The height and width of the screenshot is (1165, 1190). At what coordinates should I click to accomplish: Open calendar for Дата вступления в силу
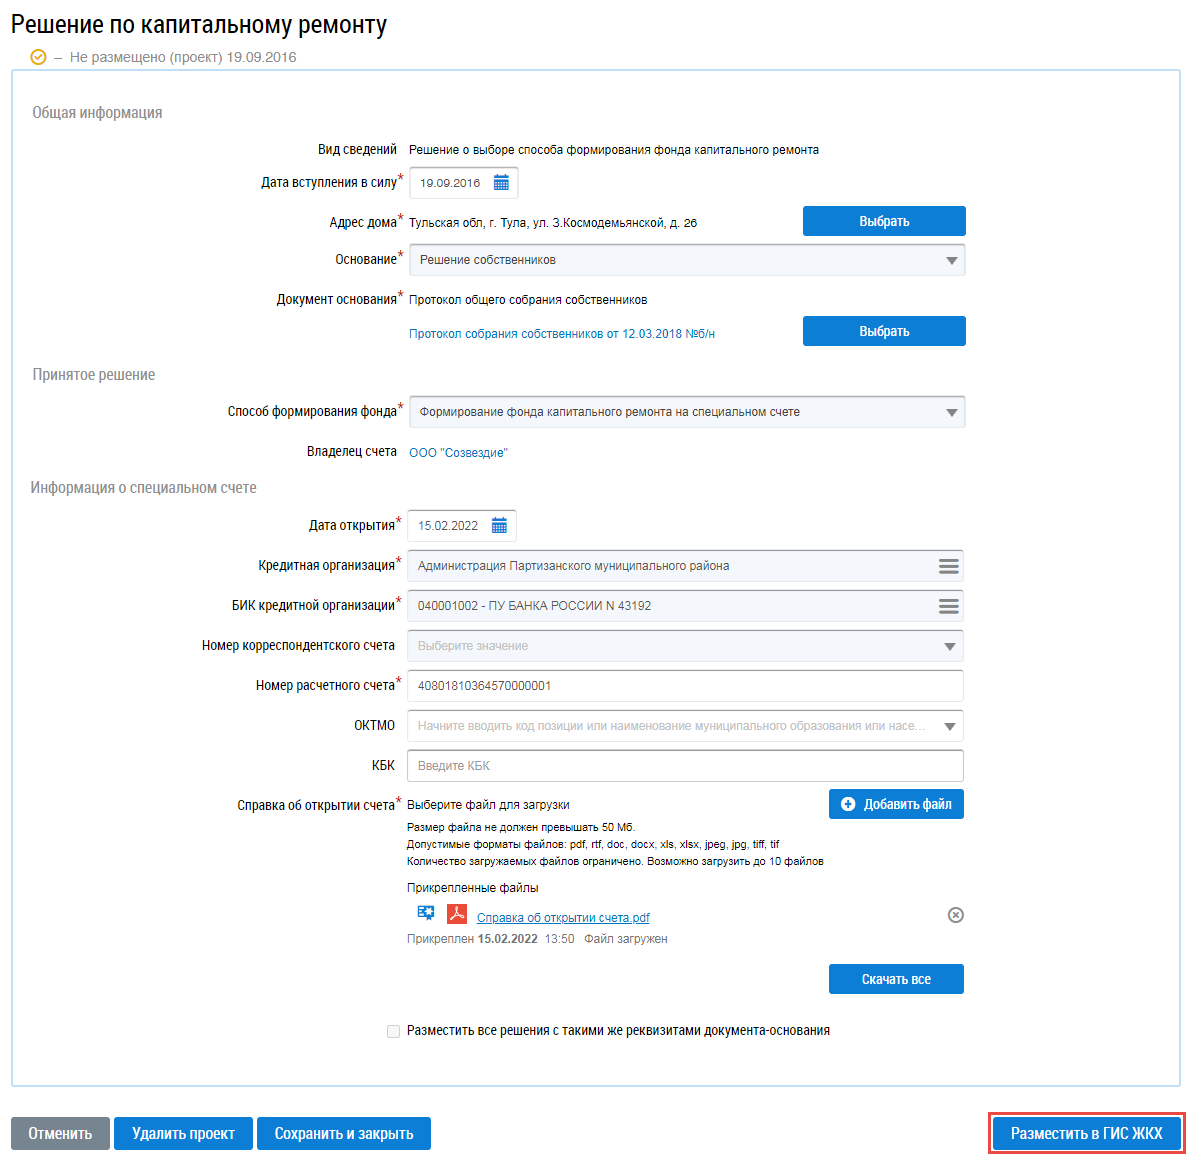[501, 183]
